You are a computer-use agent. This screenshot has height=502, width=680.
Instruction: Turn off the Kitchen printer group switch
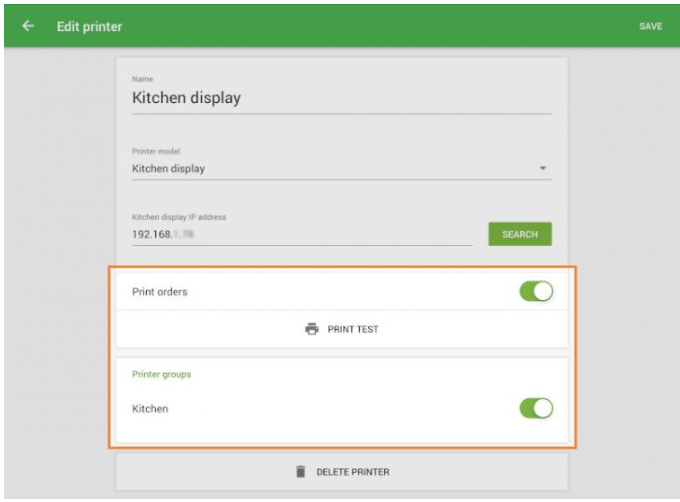click(535, 409)
